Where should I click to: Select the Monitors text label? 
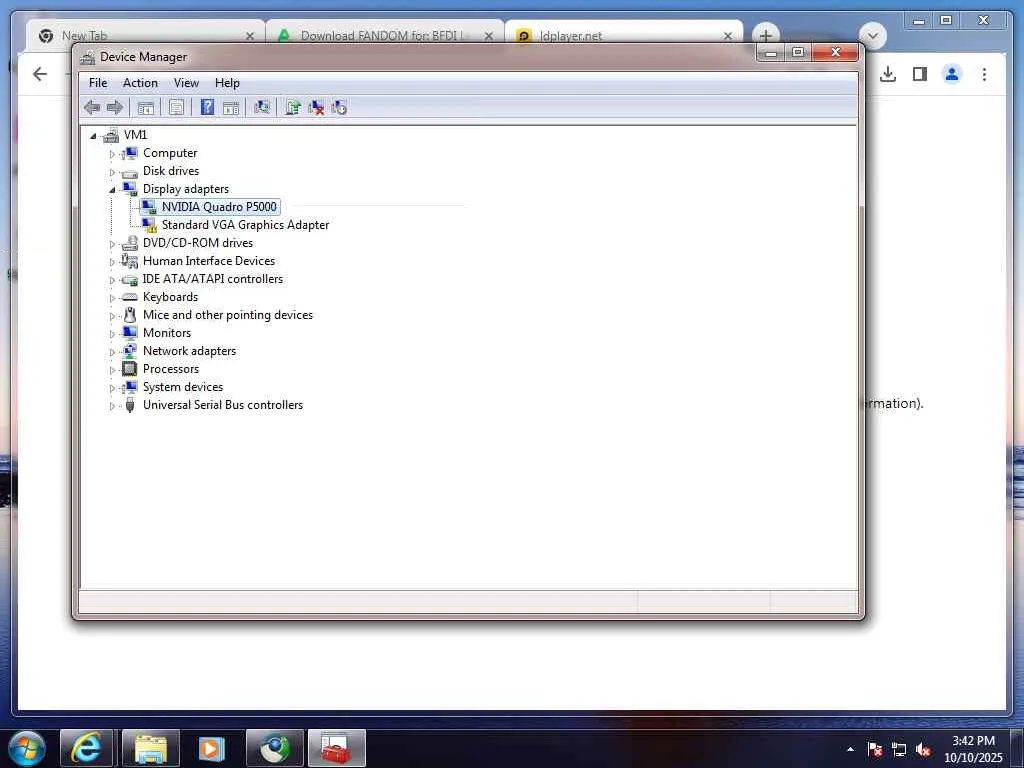click(167, 333)
